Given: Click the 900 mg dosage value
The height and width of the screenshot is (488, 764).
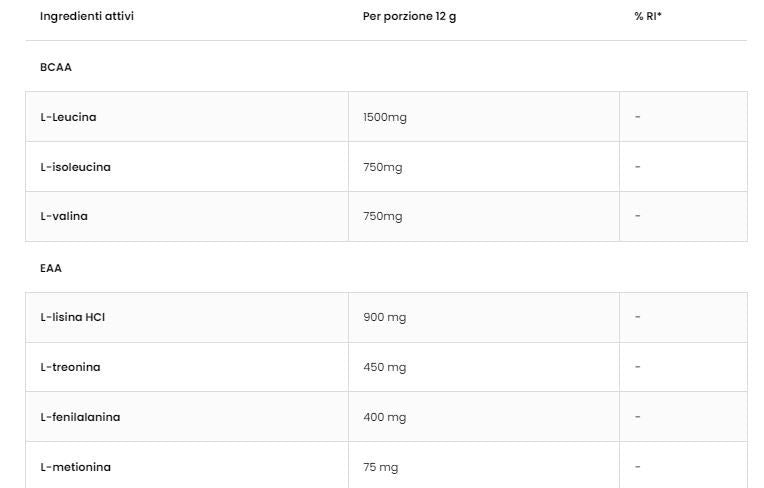Looking at the screenshot, I should pos(384,317).
